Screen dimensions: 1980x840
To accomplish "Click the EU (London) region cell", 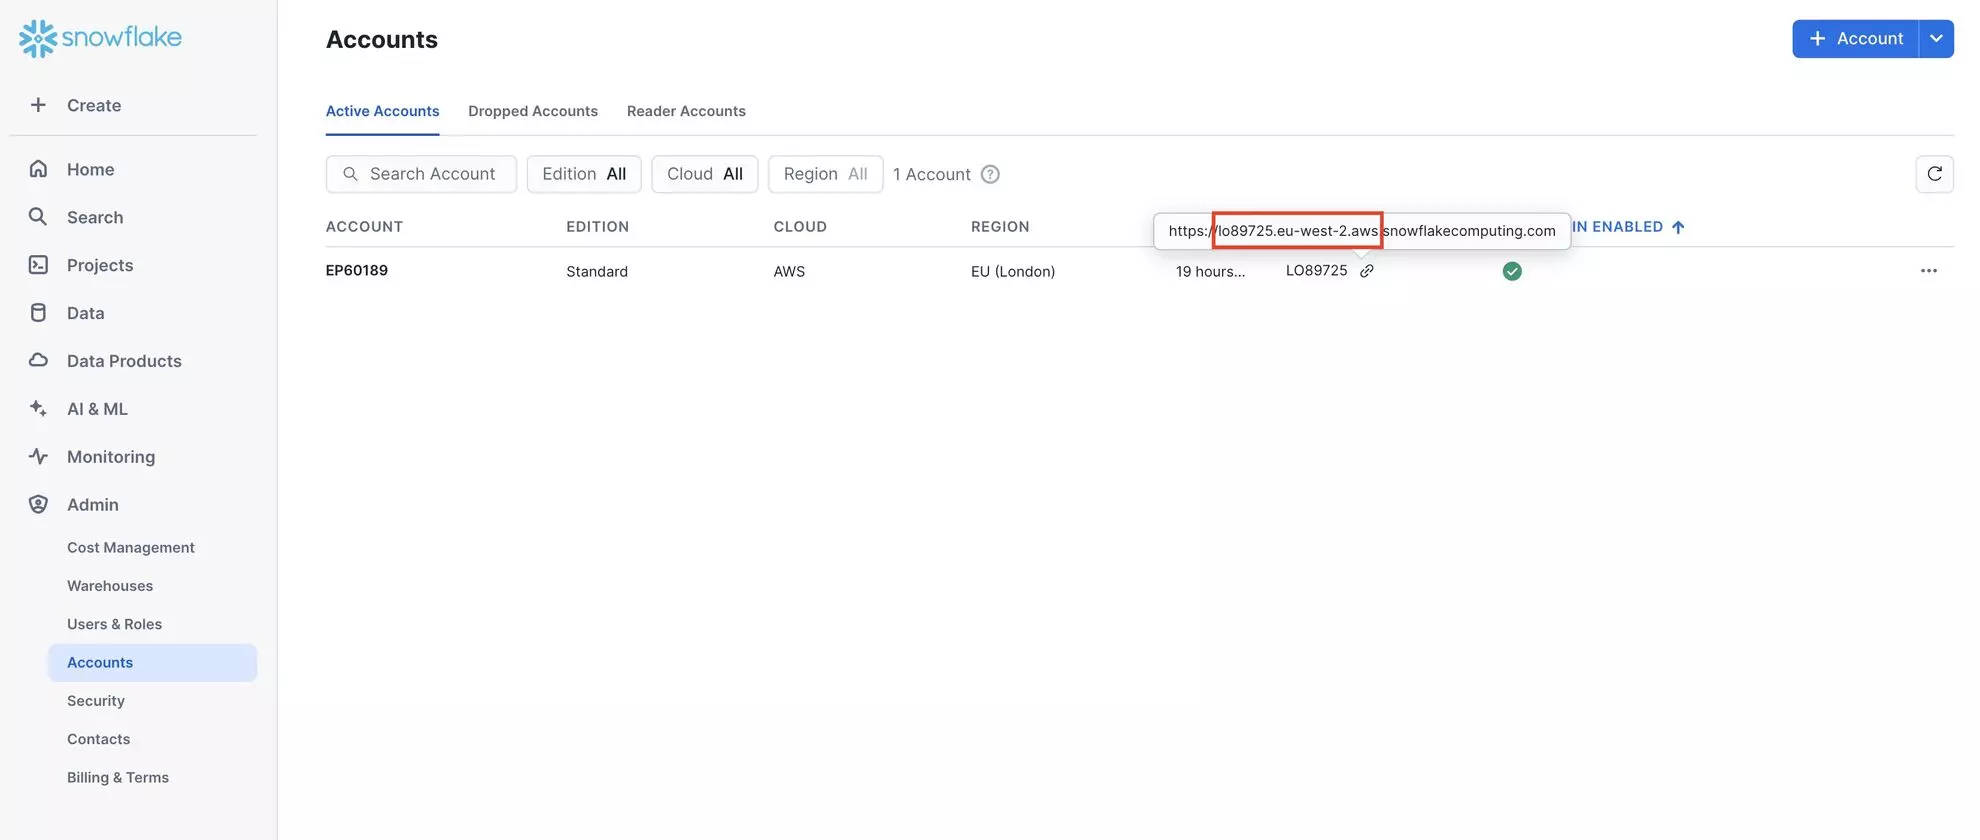I will 1013,271.
